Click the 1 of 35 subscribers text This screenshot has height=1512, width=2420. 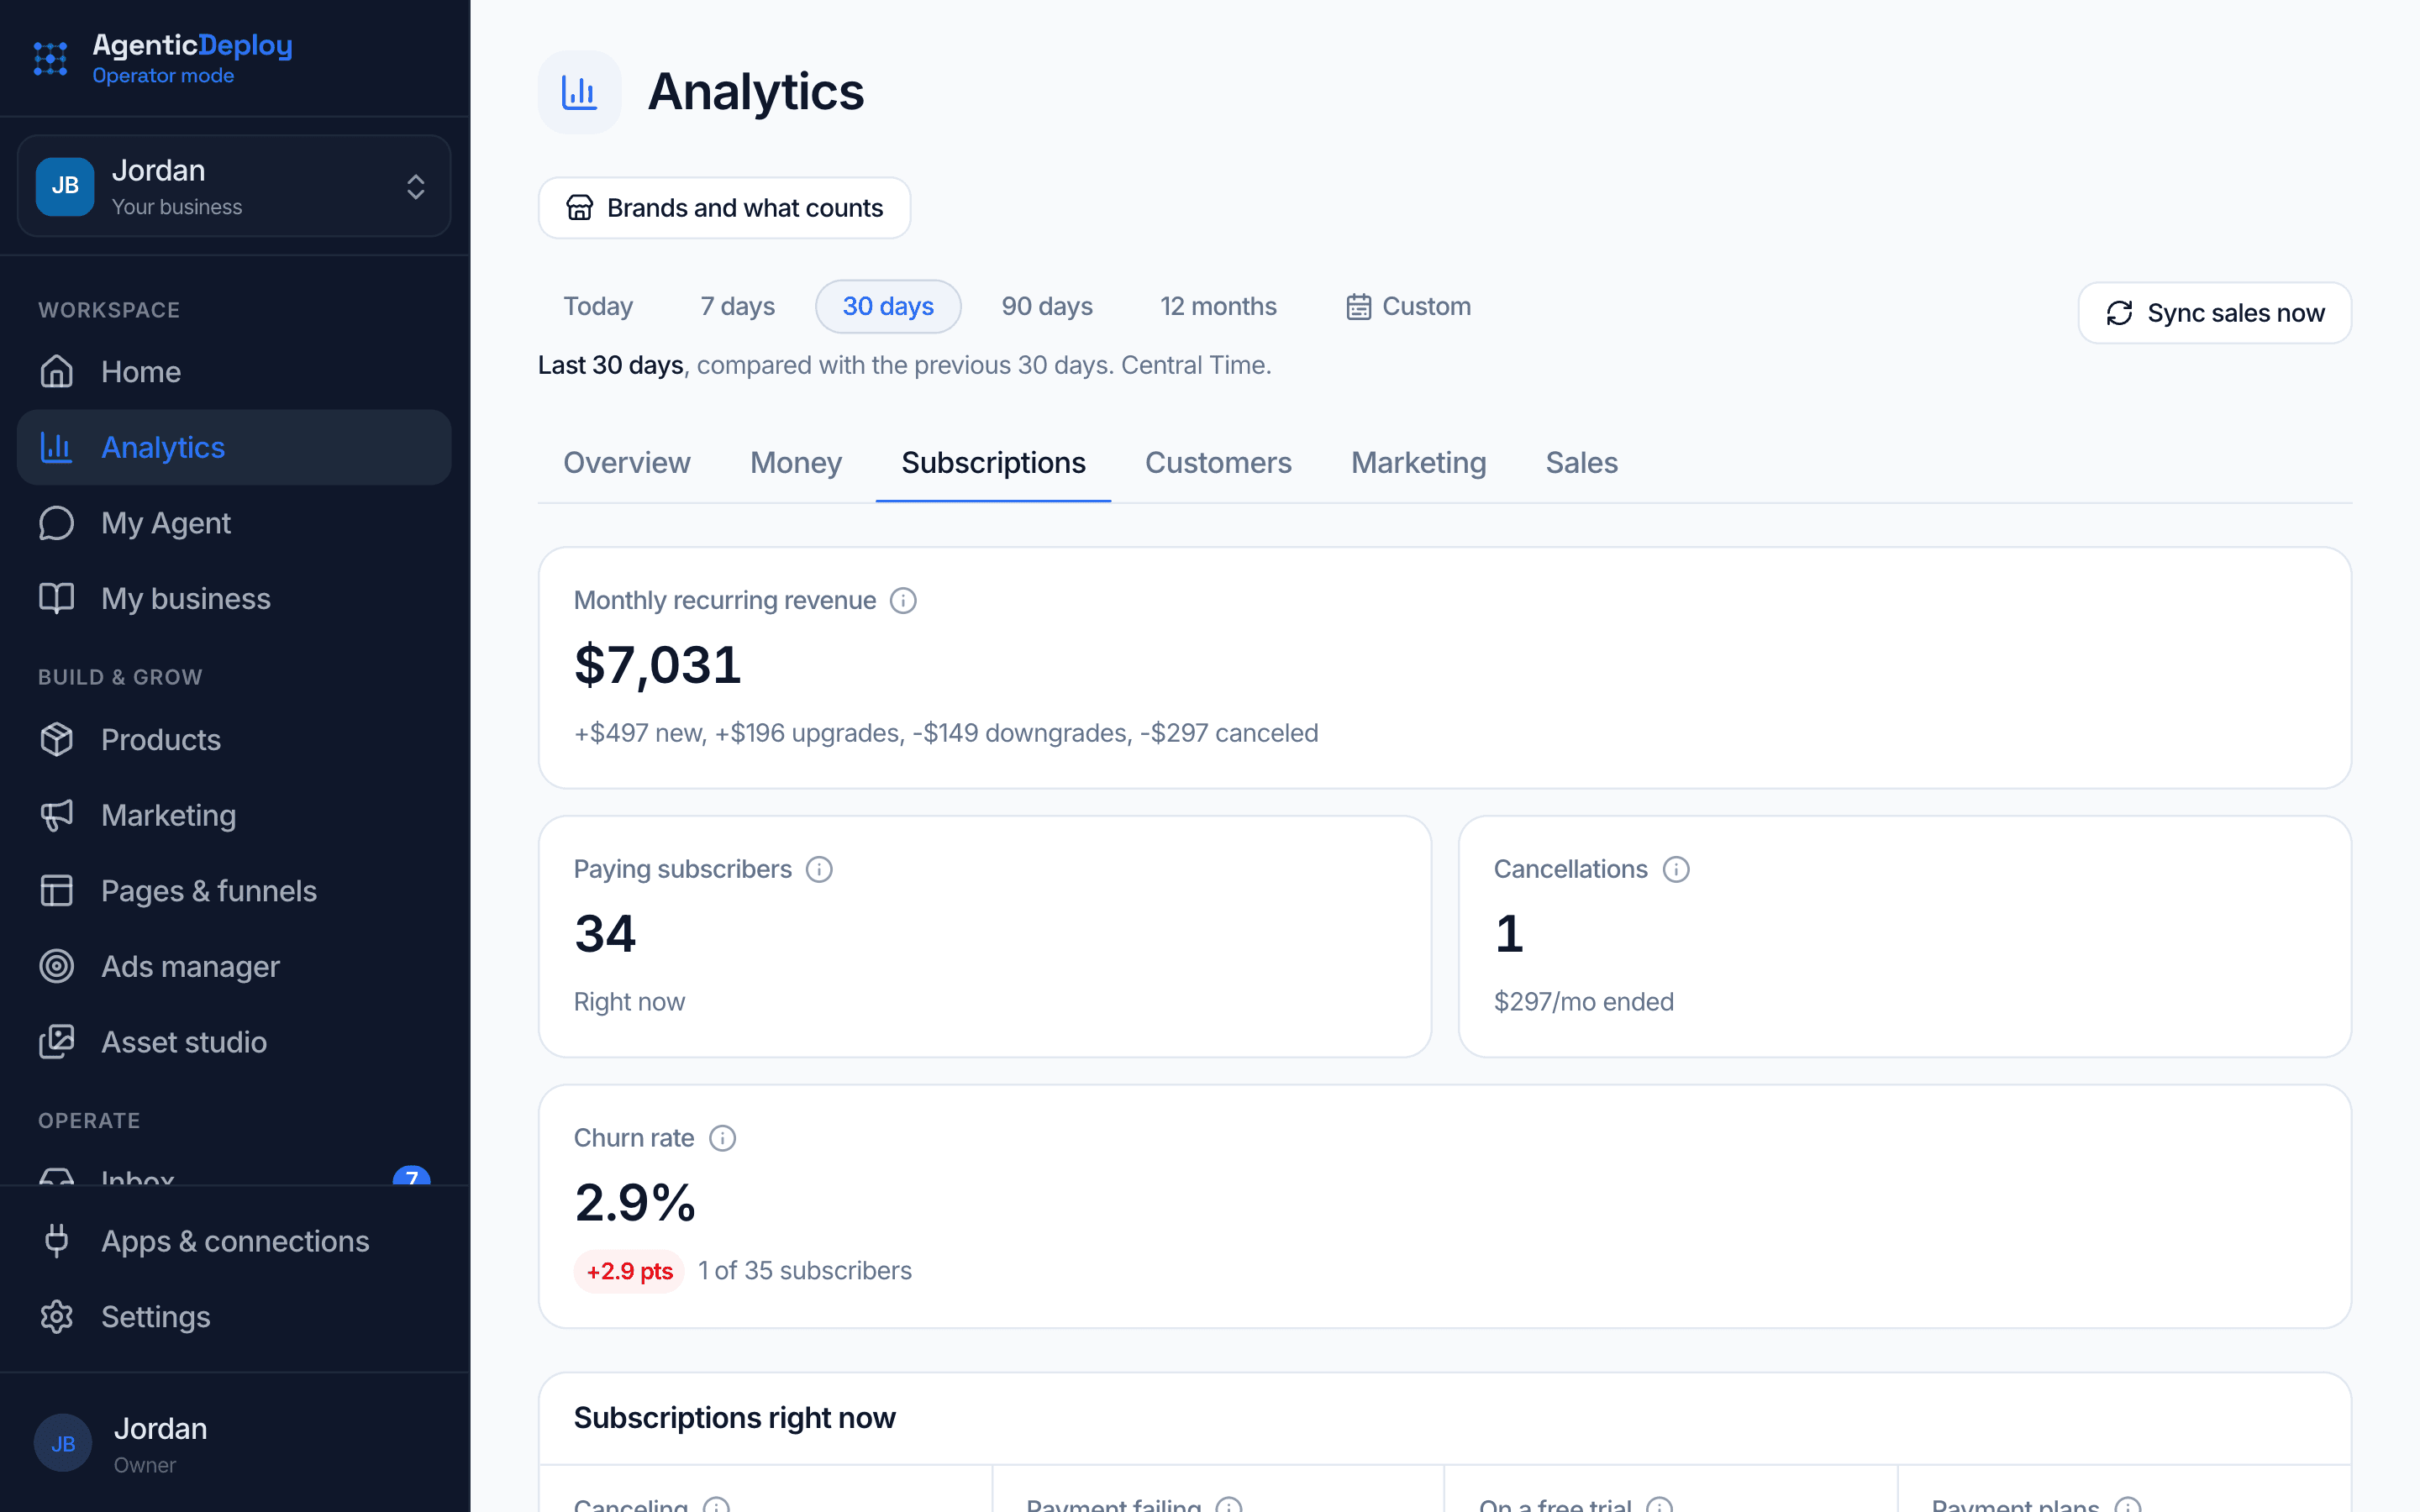(x=805, y=1271)
